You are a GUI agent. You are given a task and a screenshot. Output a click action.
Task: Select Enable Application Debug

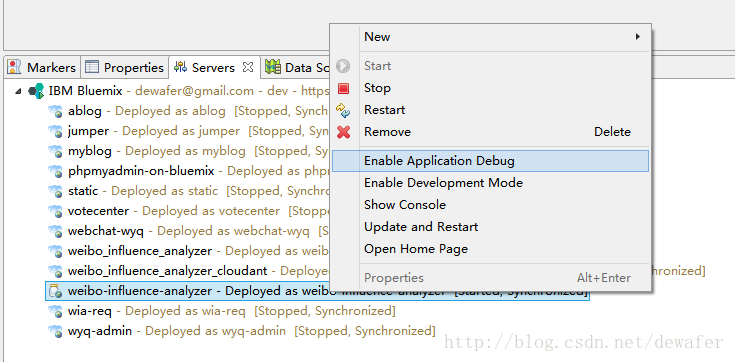click(491, 161)
